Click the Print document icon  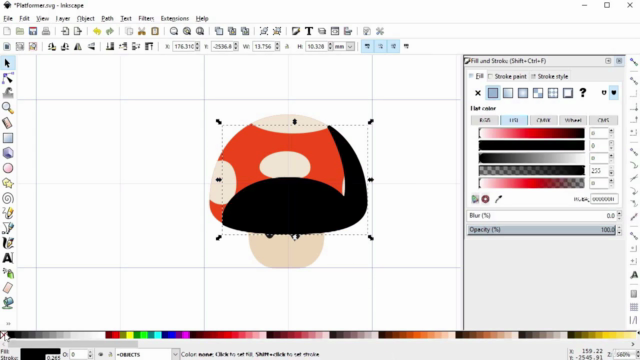pos(46,31)
